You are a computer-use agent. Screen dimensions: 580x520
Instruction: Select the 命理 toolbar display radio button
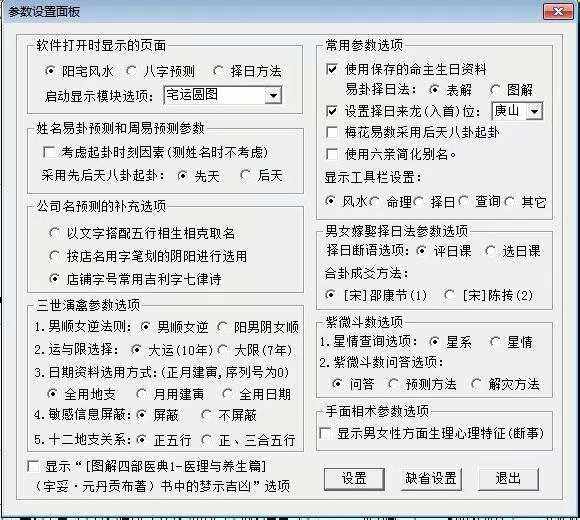(375, 201)
